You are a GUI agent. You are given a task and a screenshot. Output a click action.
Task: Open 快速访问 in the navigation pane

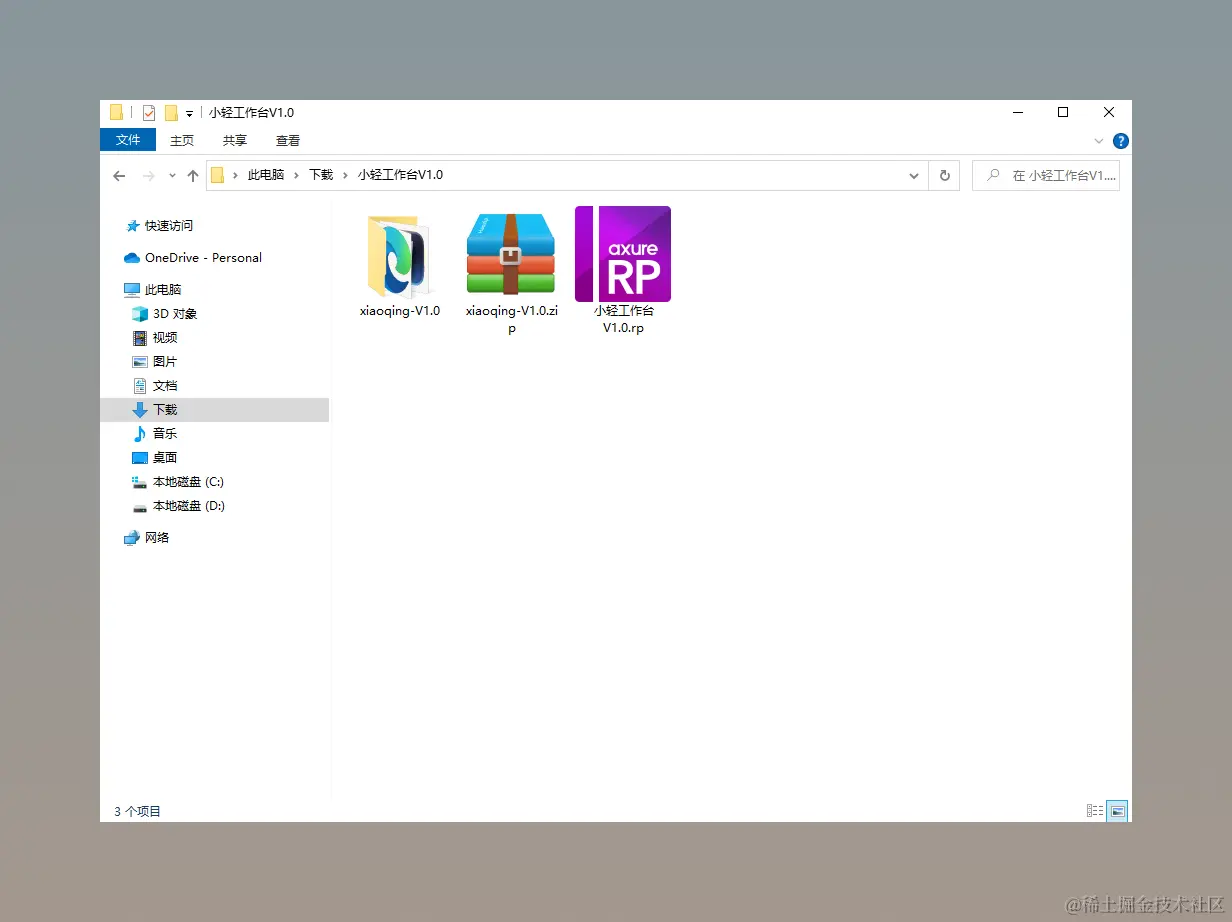[x=159, y=226]
